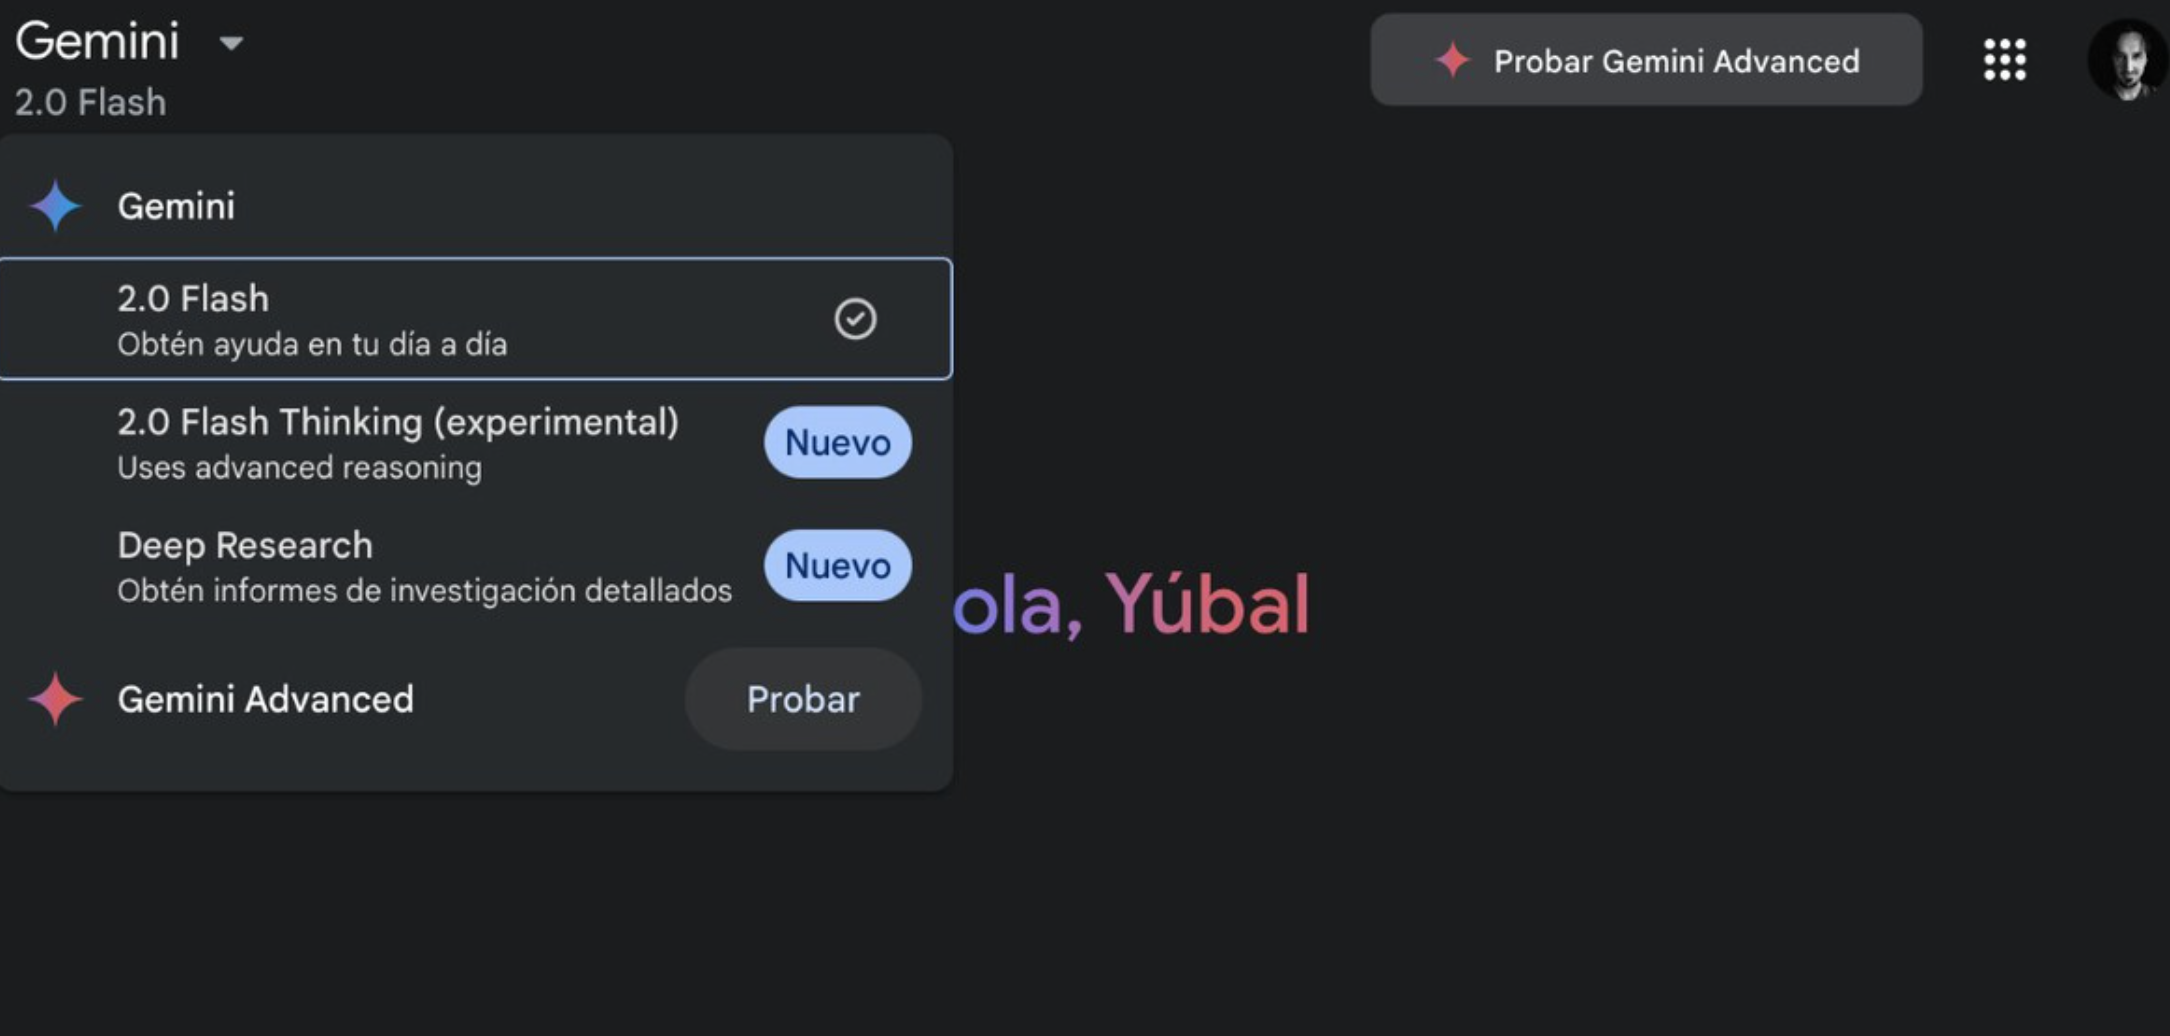This screenshot has width=2170, height=1036.
Task: Click the red Gemini Advanced sparkle in menu
Action: point(55,699)
